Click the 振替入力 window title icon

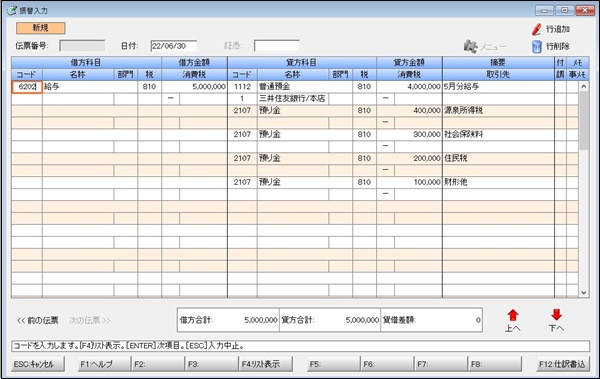(x=12, y=10)
